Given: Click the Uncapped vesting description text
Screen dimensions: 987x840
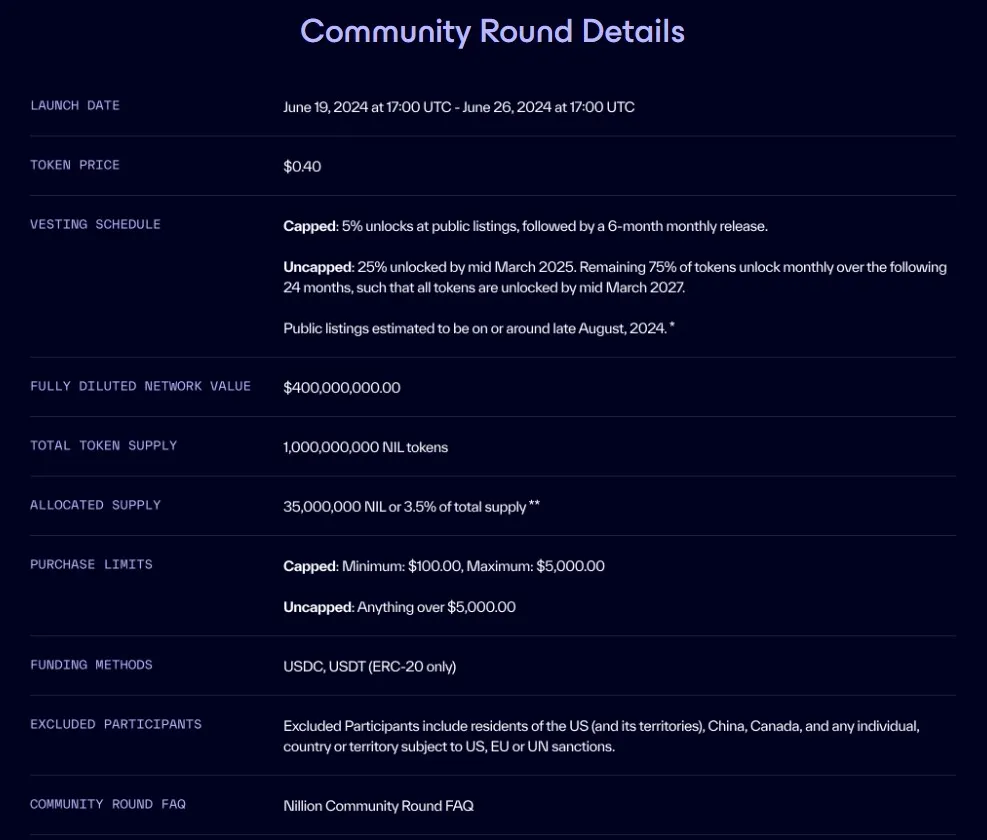Looking at the screenshot, I should (615, 277).
